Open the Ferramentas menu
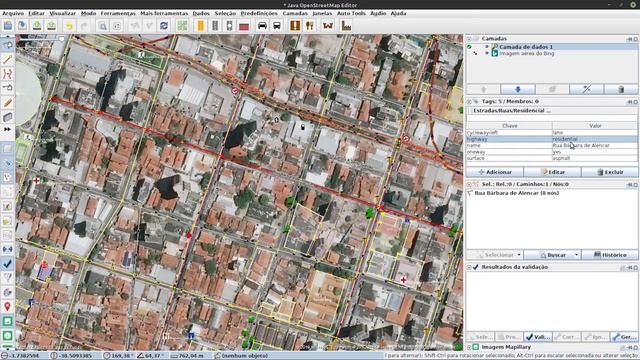This screenshot has width=640, height=360. coord(118,13)
